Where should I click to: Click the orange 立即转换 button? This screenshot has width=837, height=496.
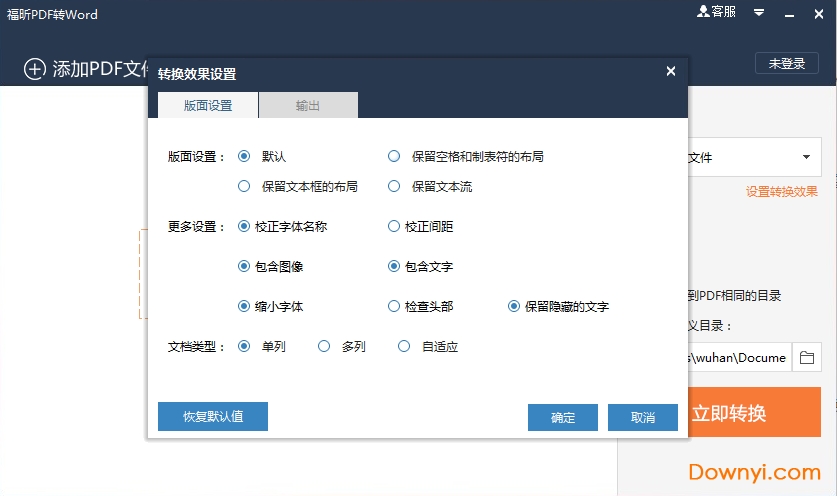(754, 412)
